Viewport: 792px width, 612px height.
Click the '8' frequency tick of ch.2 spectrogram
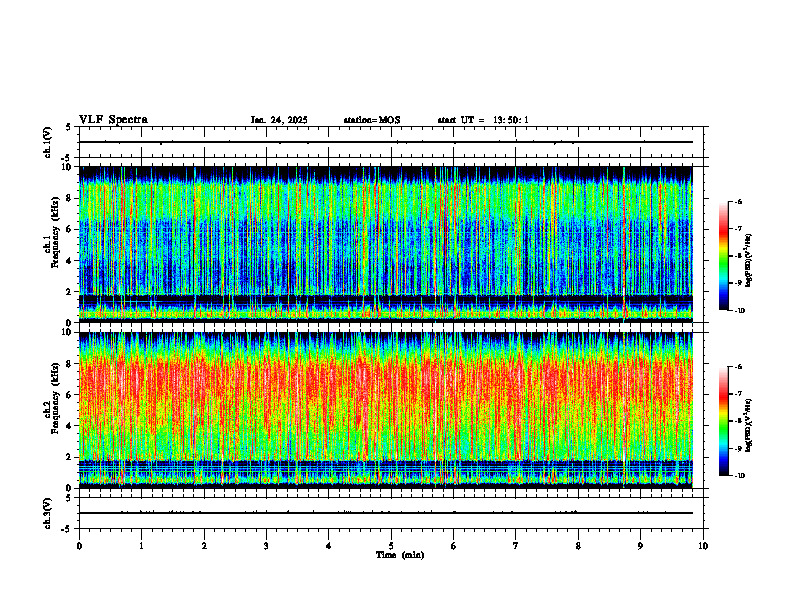point(70,364)
